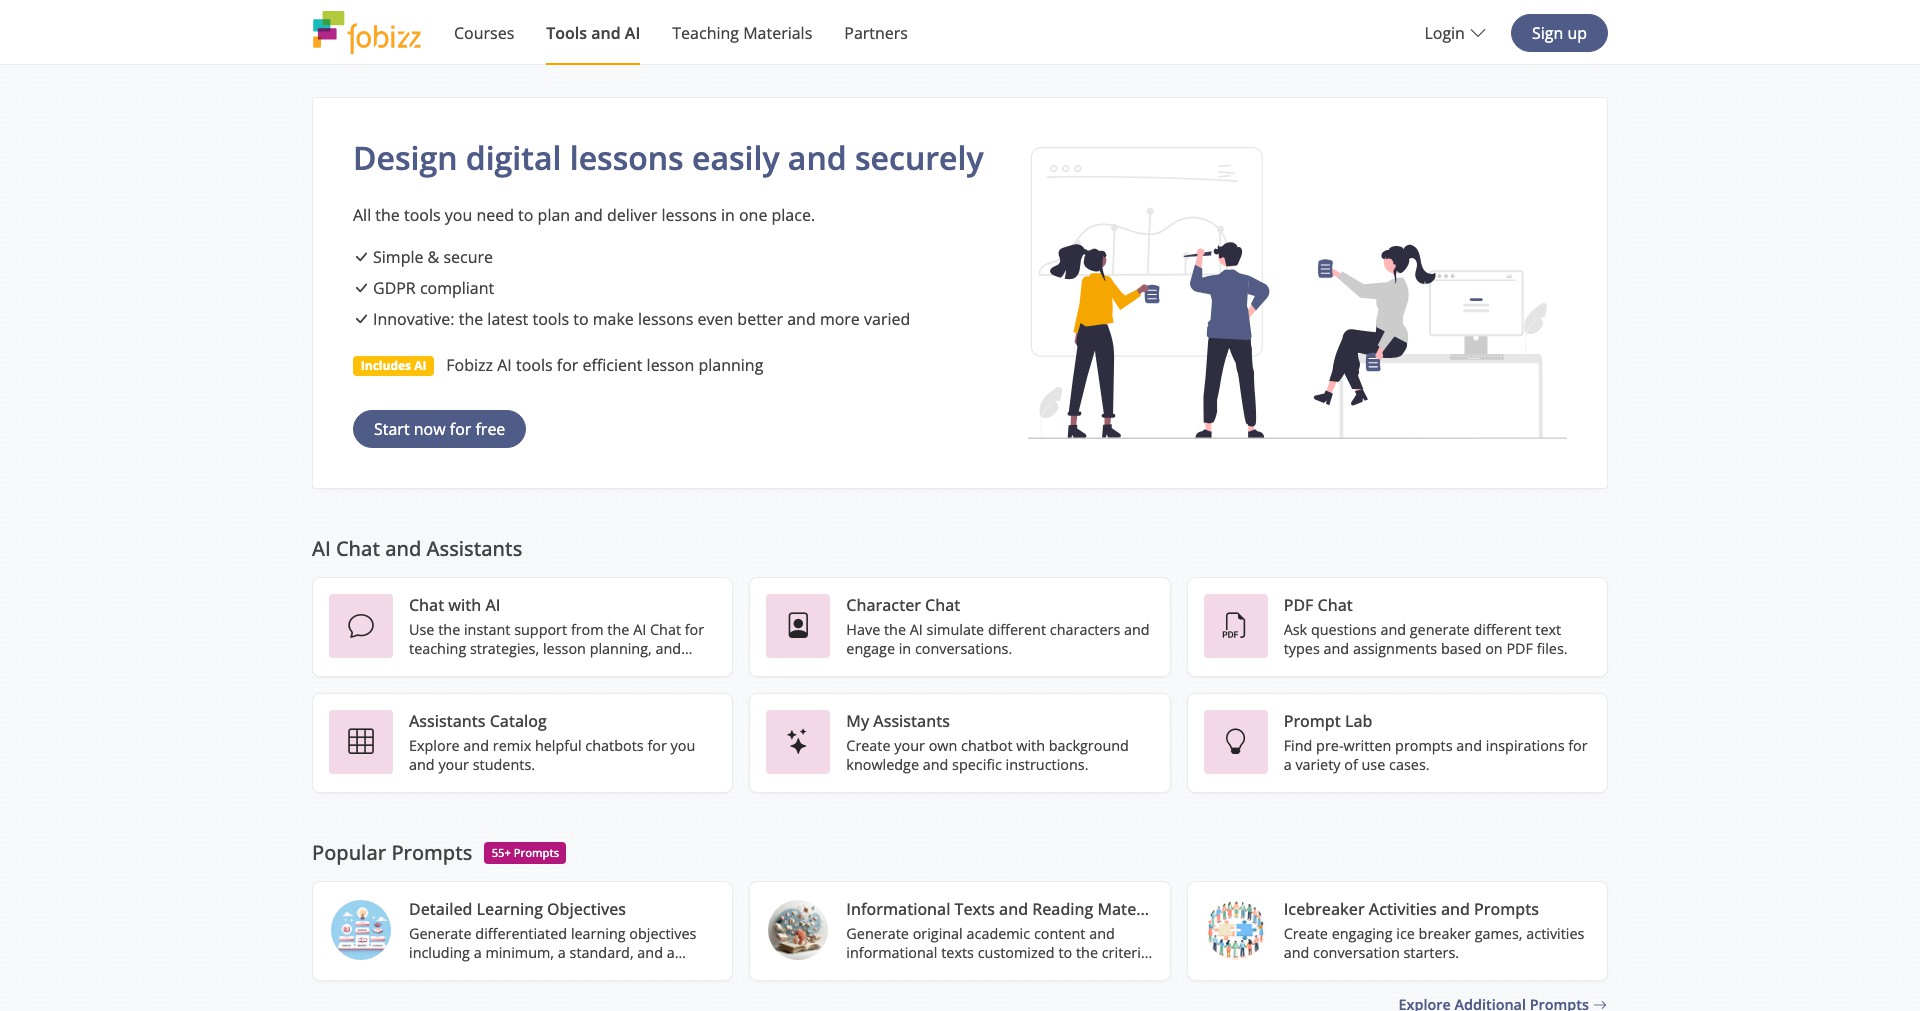Click description 'Create engaging ice breaker games'

(x=1434, y=943)
